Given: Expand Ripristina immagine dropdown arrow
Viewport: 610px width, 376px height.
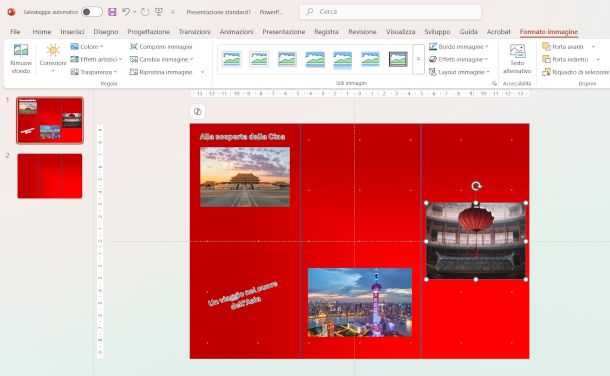Looking at the screenshot, I should [x=202, y=72].
